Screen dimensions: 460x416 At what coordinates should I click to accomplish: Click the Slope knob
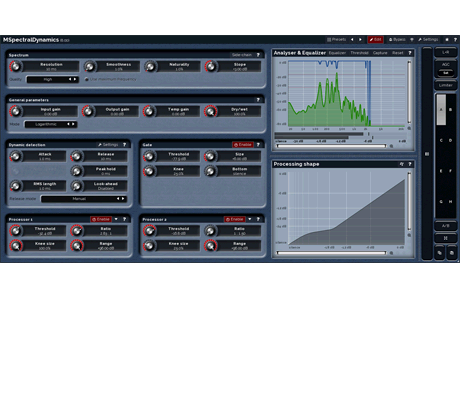tap(211, 66)
